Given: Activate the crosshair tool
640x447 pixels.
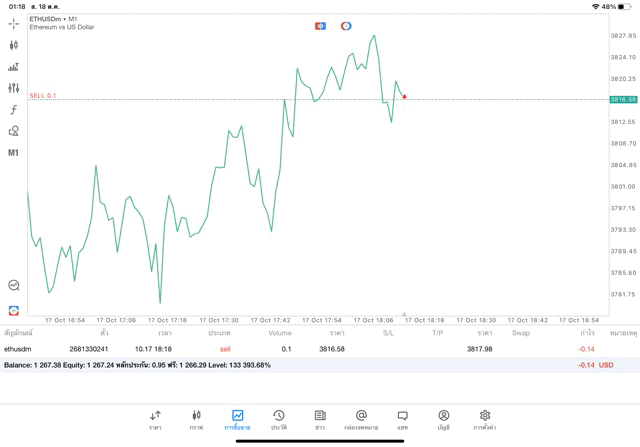Looking at the screenshot, I should tap(13, 23).
